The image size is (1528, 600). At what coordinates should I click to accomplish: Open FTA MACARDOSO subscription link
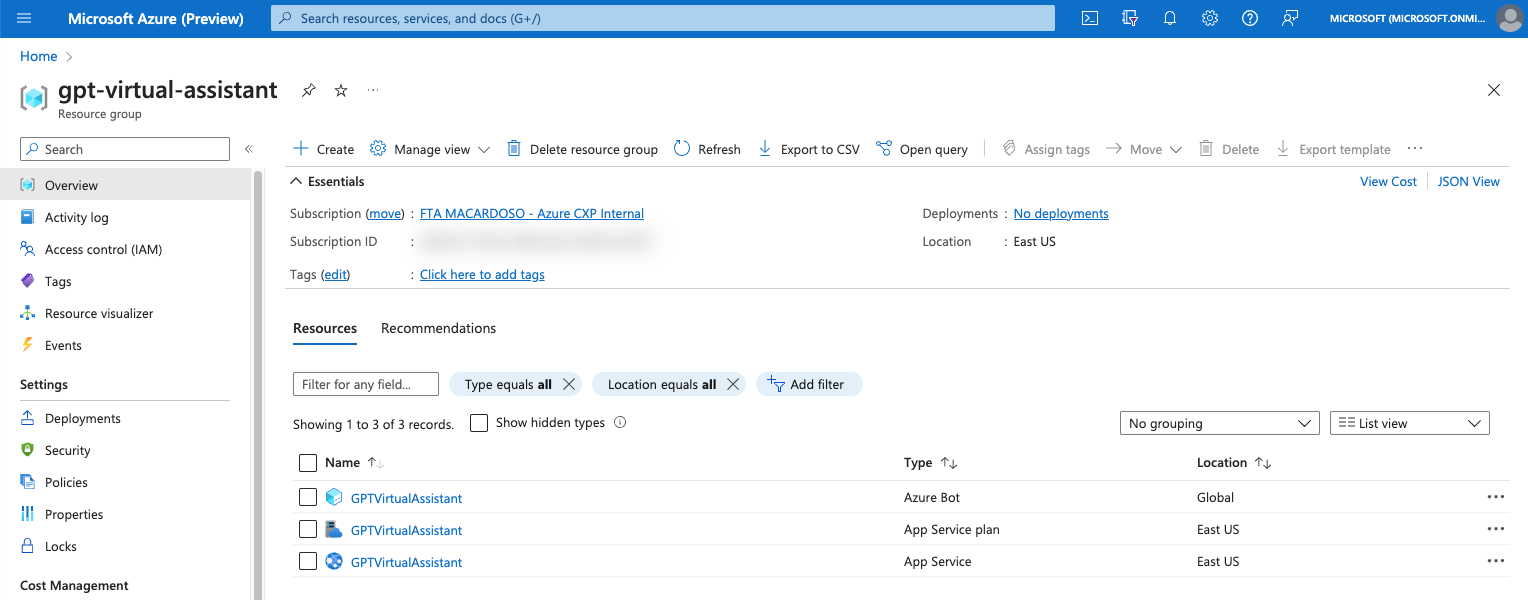tap(532, 213)
